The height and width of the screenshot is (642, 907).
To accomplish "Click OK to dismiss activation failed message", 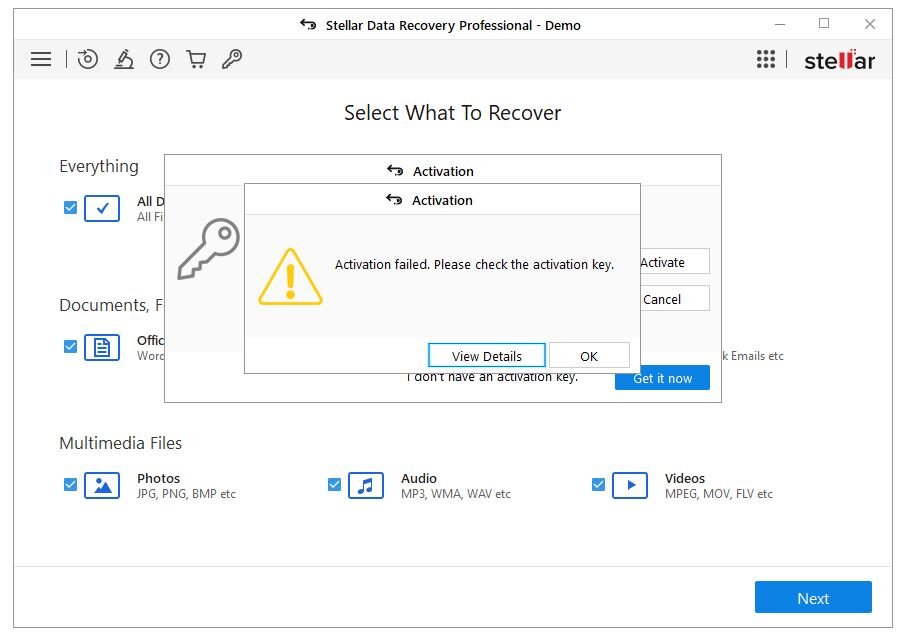I will [589, 356].
